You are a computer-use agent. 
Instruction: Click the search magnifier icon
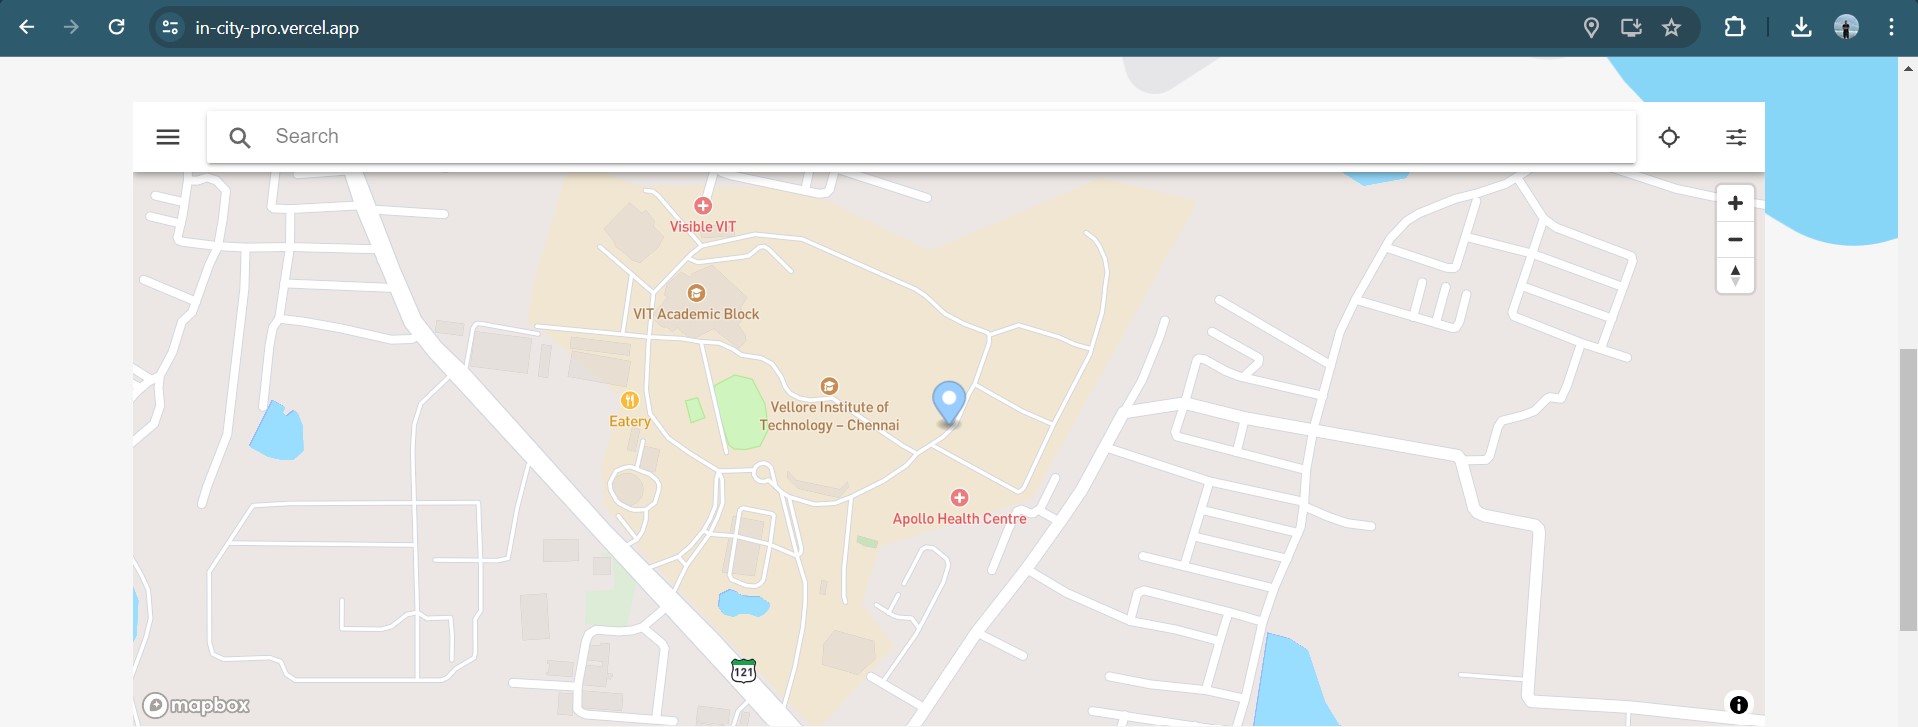tap(239, 138)
